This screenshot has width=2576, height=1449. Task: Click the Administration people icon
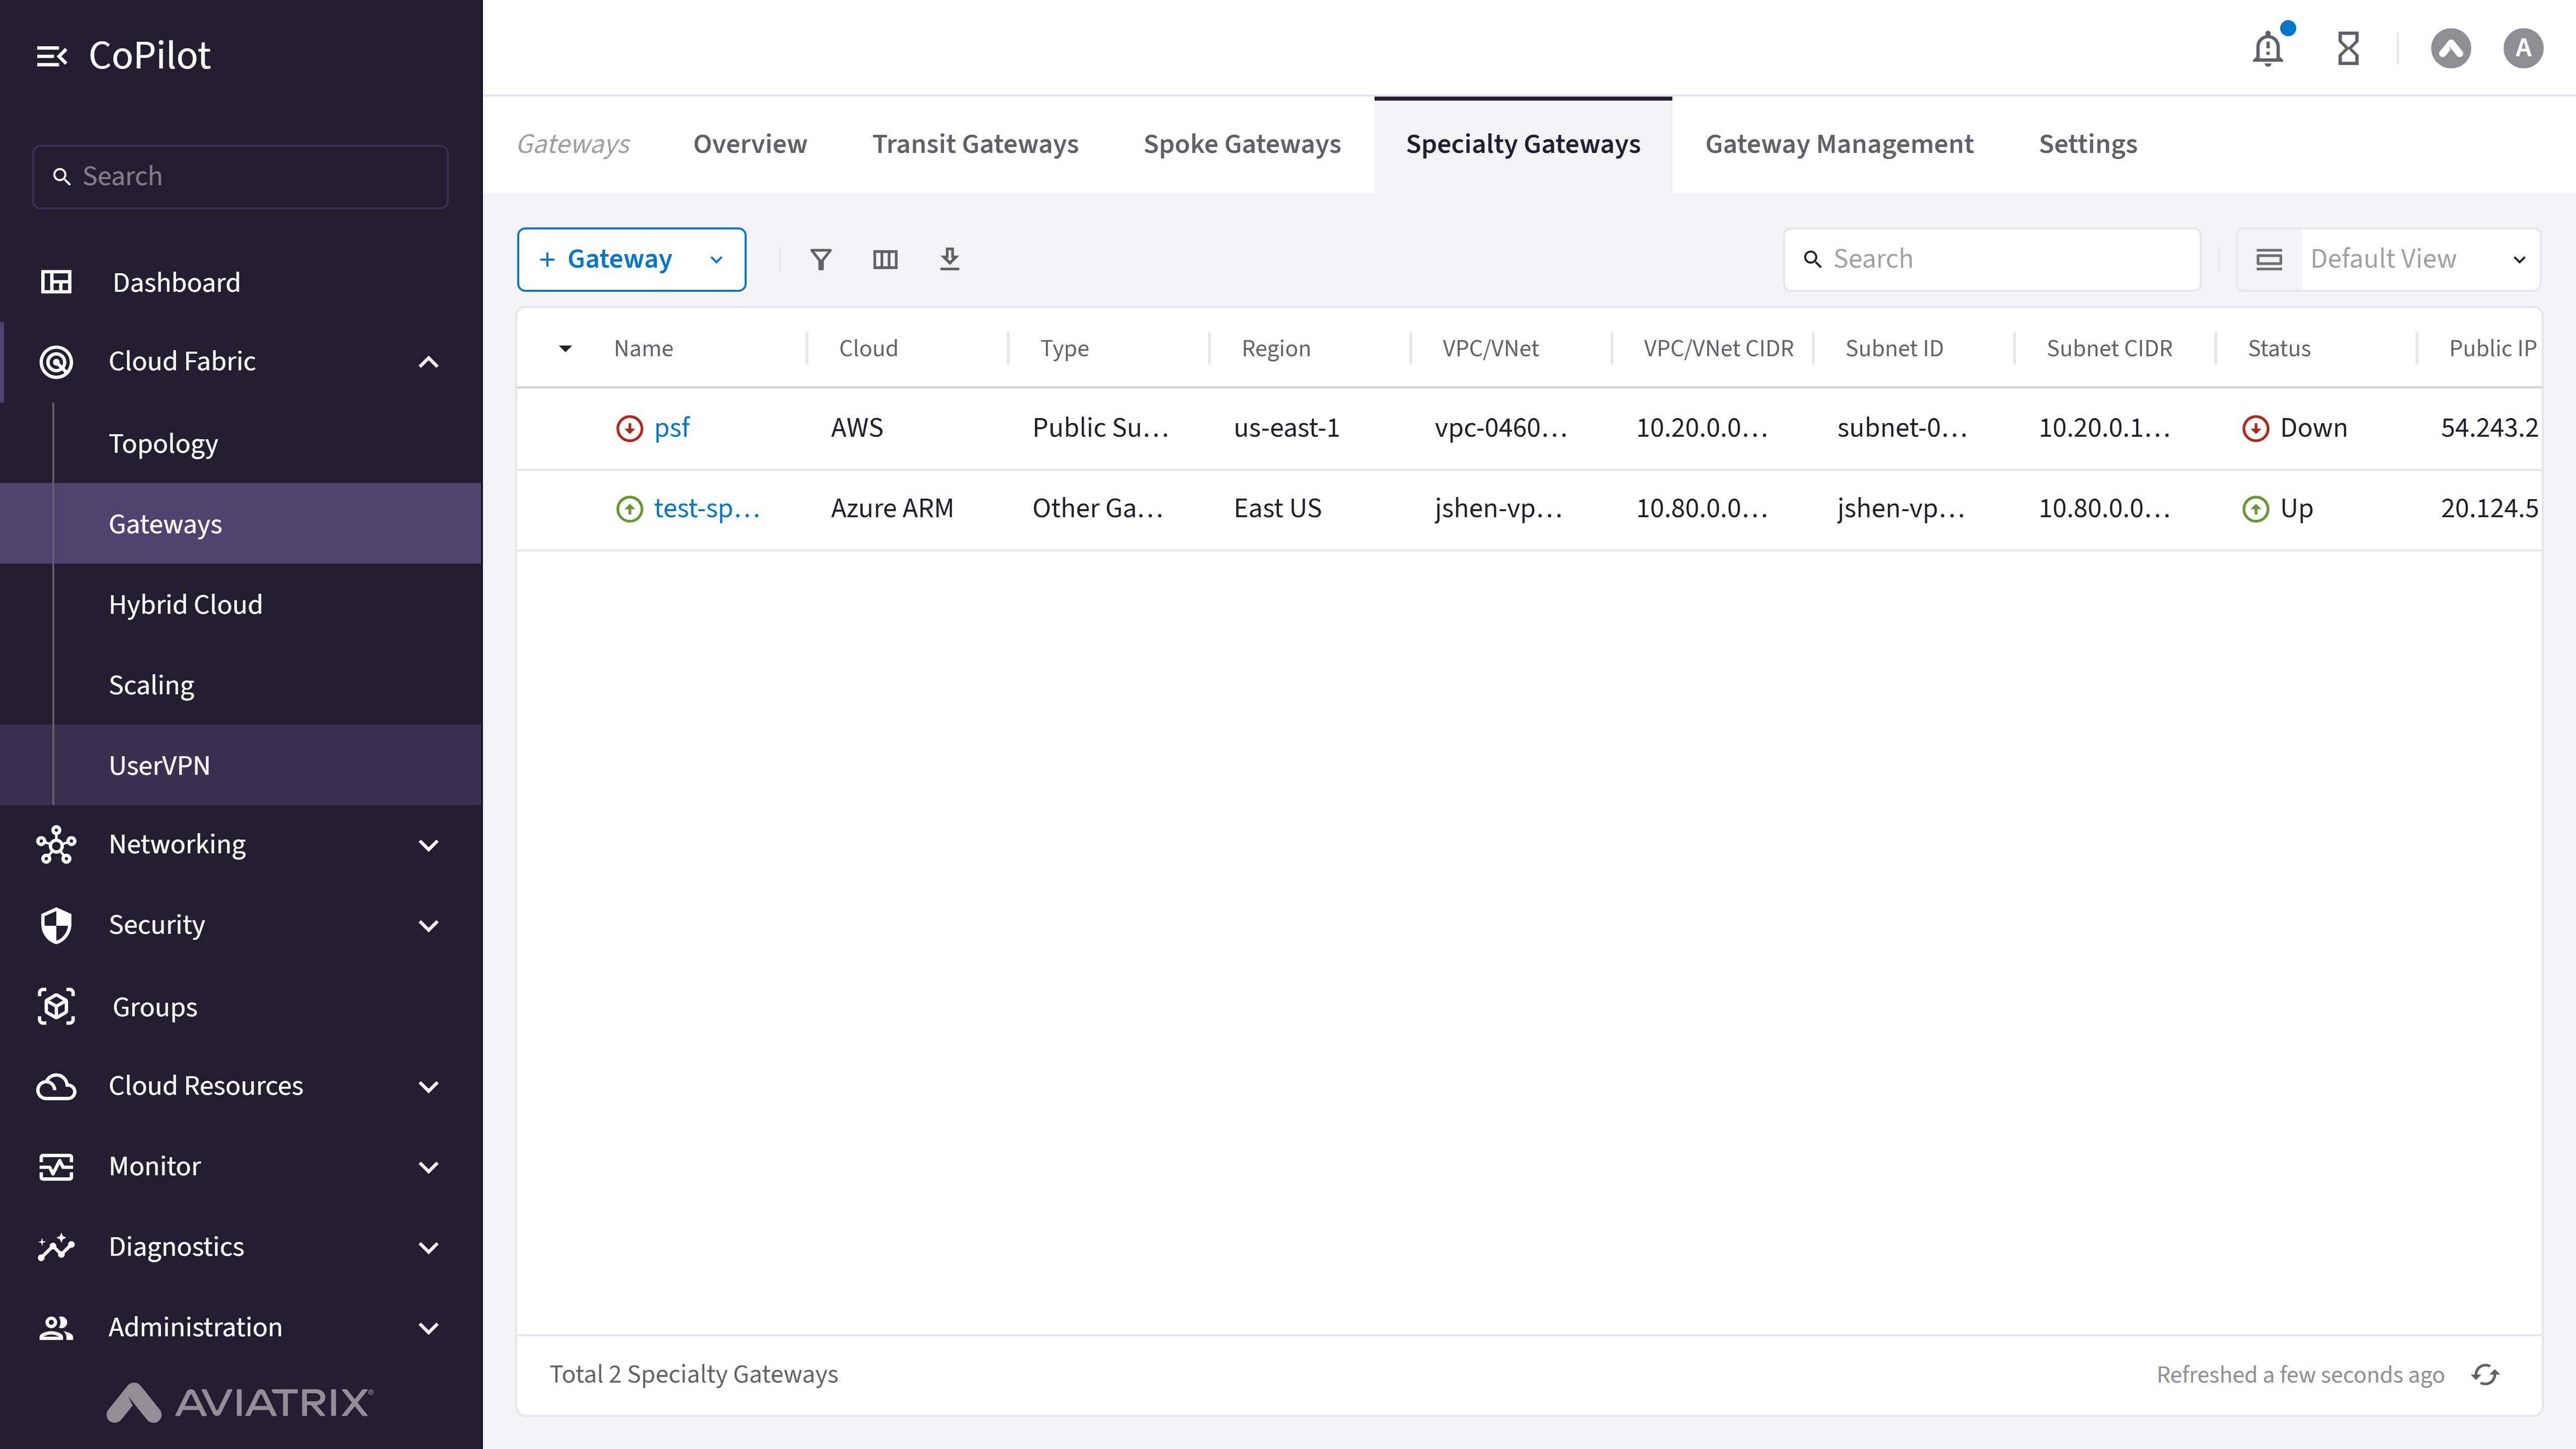click(56, 1327)
